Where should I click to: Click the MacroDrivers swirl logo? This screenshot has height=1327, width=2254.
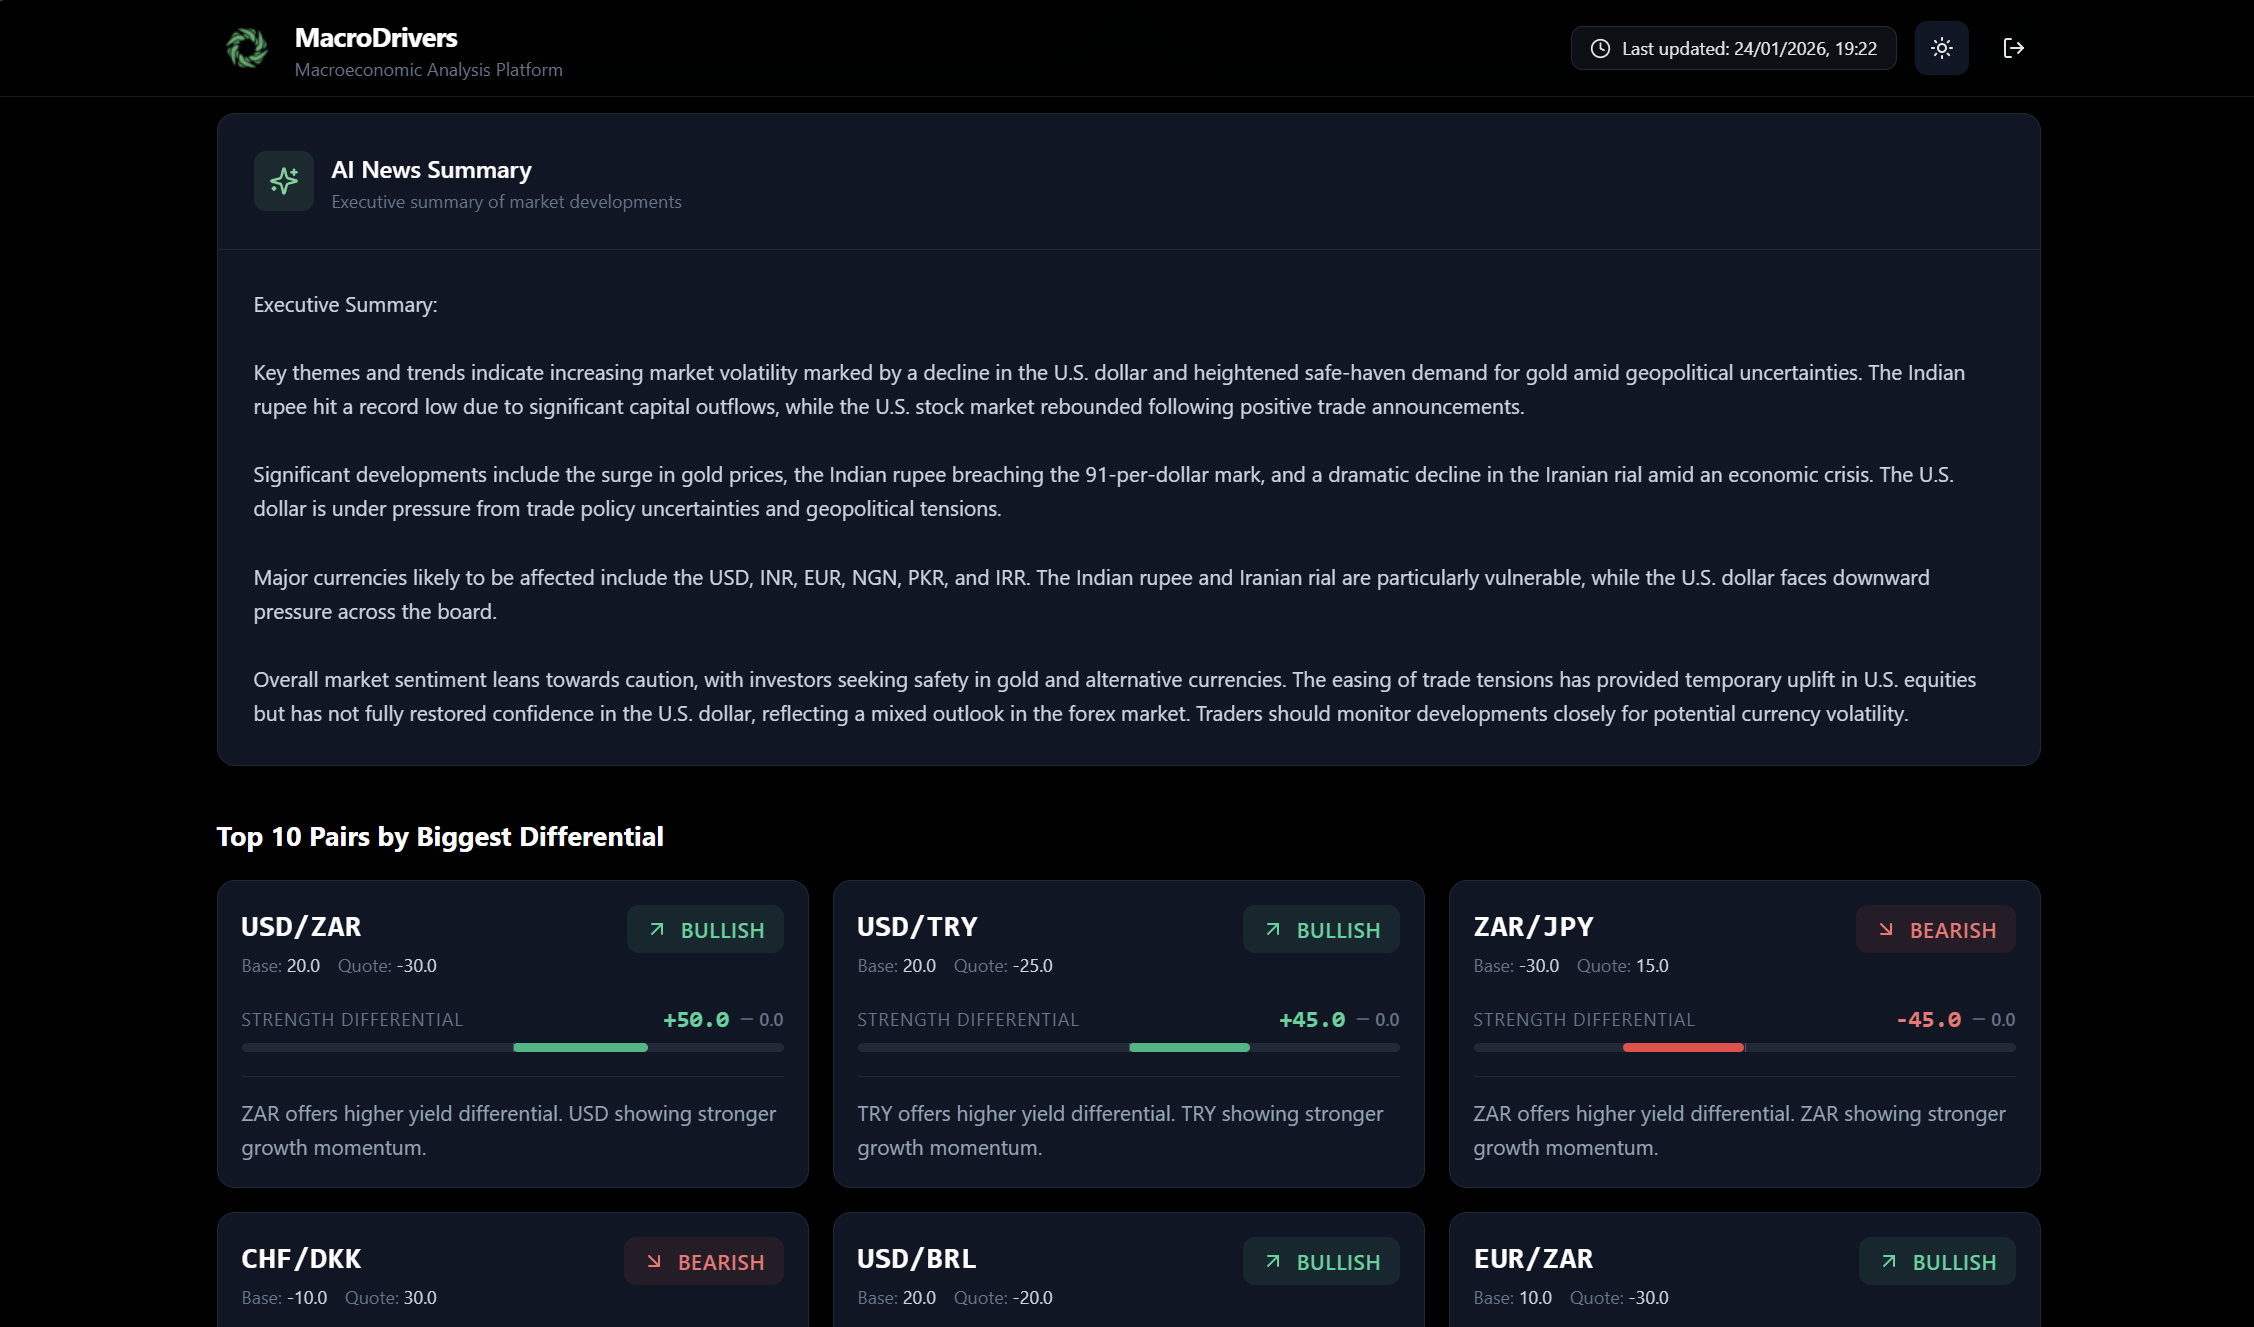(x=246, y=48)
